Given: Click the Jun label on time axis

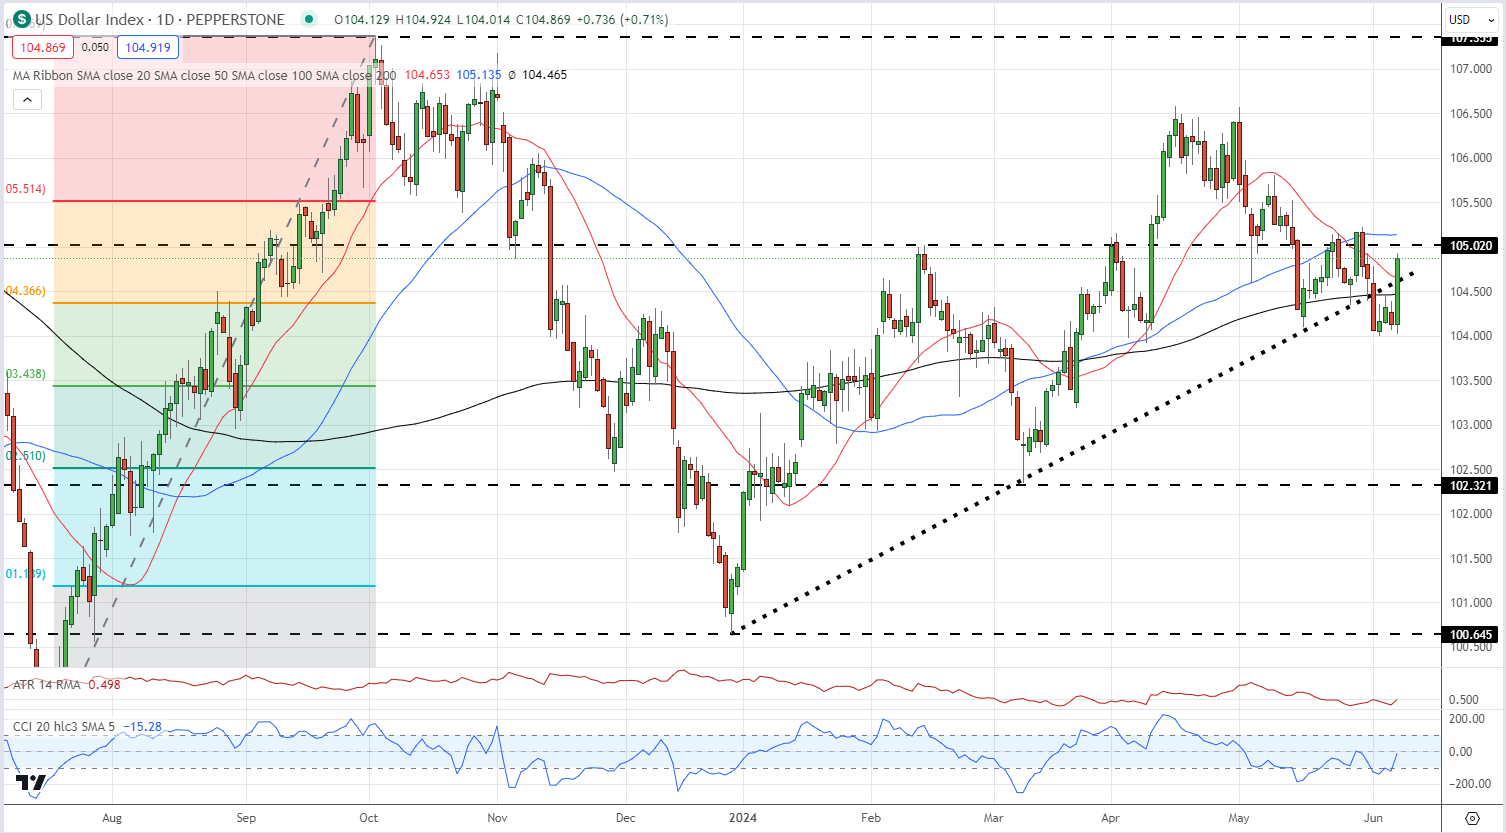Looking at the screenshot, I should (x=1374, y=817).
